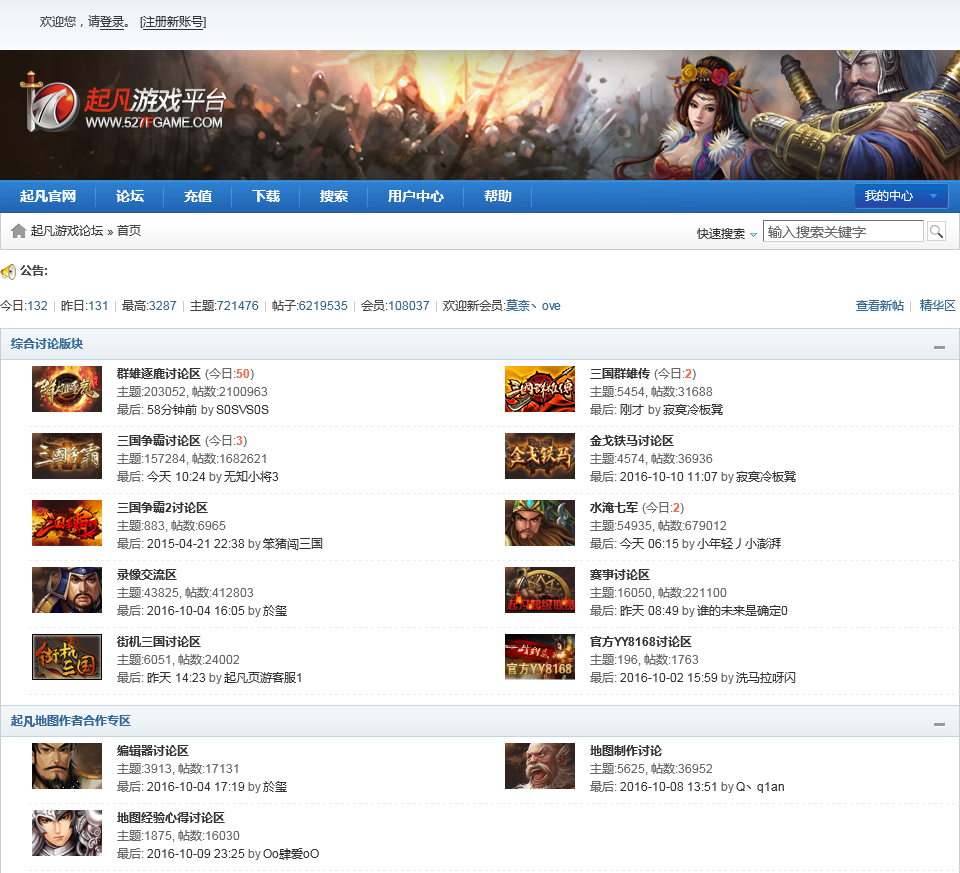Open 精华区 link
The width and height of the screenshot is (960, 873).
937,305
